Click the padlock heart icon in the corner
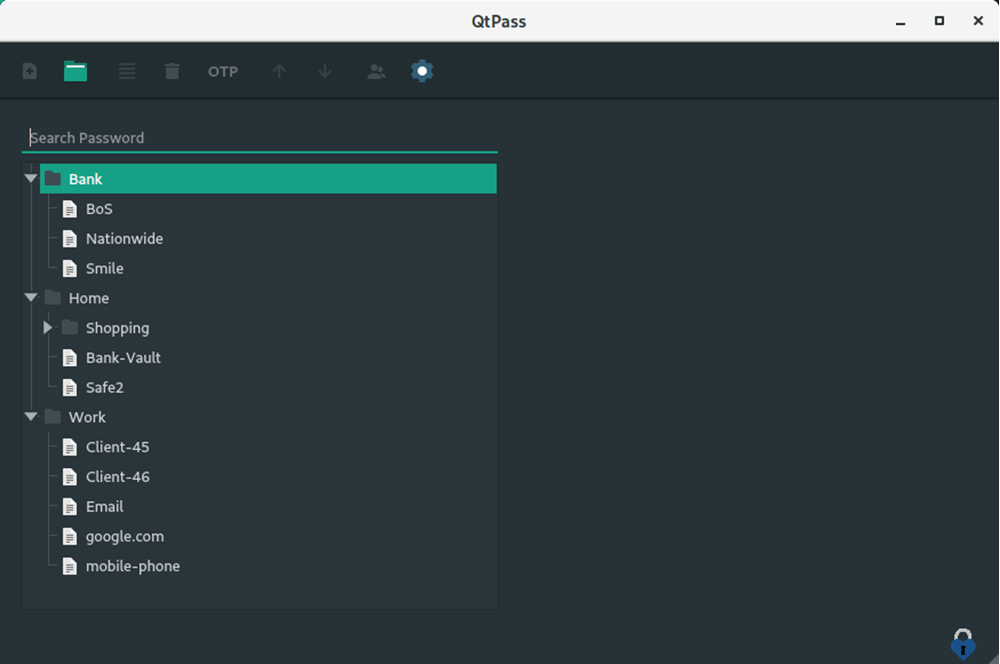The image size is (1000, 664). (962, 644)
